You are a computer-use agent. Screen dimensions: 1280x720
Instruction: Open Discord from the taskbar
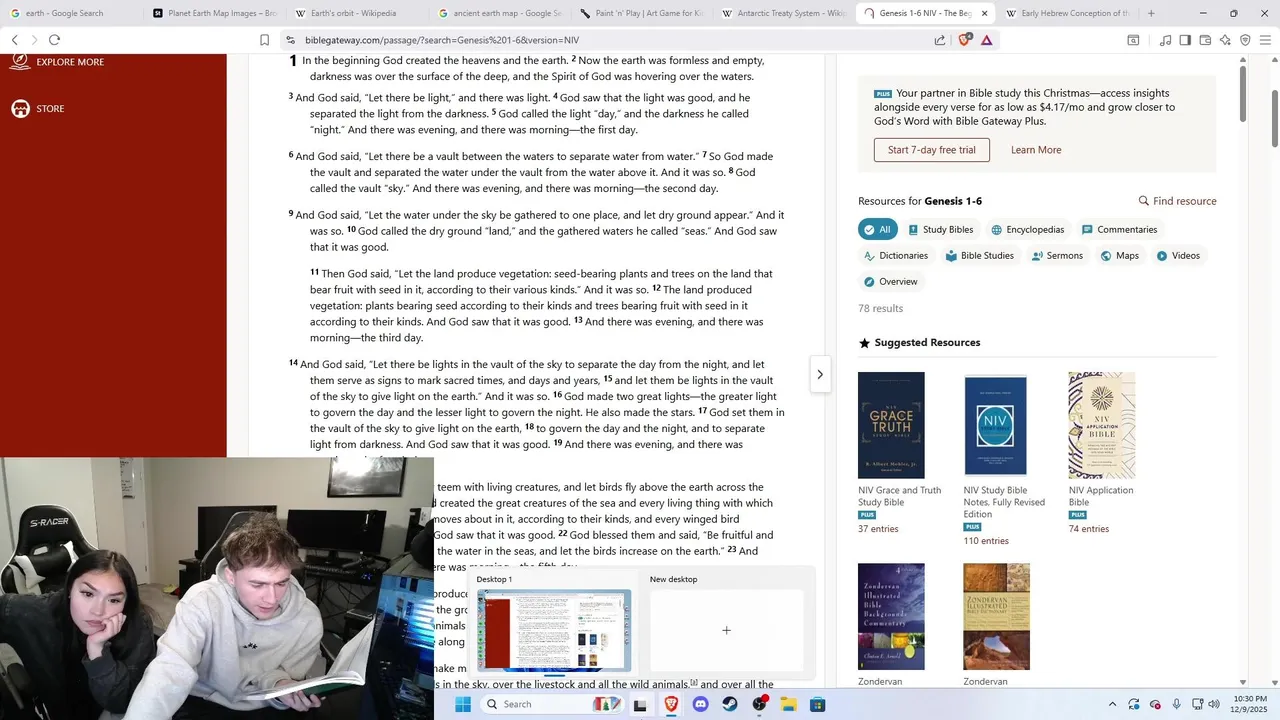click(700, 704)
